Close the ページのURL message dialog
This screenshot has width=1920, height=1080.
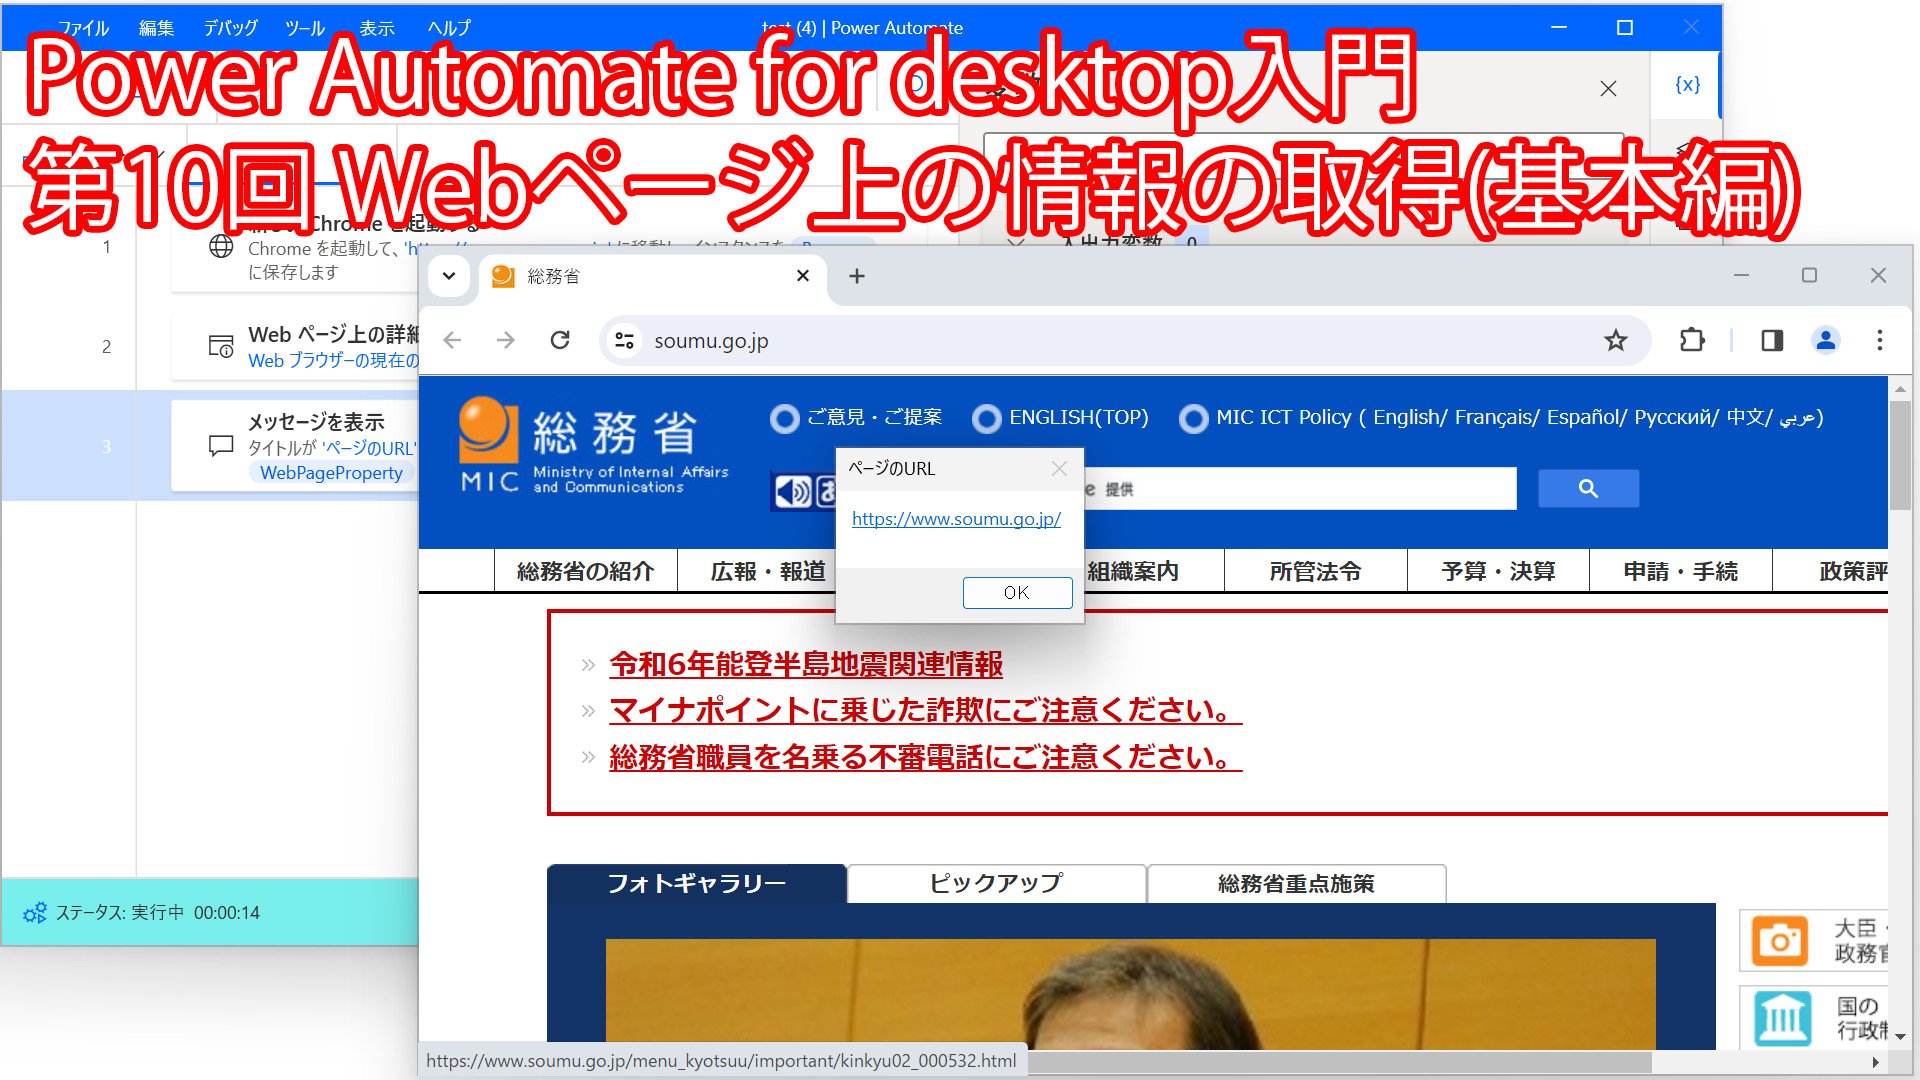(x=1060, y=468)
